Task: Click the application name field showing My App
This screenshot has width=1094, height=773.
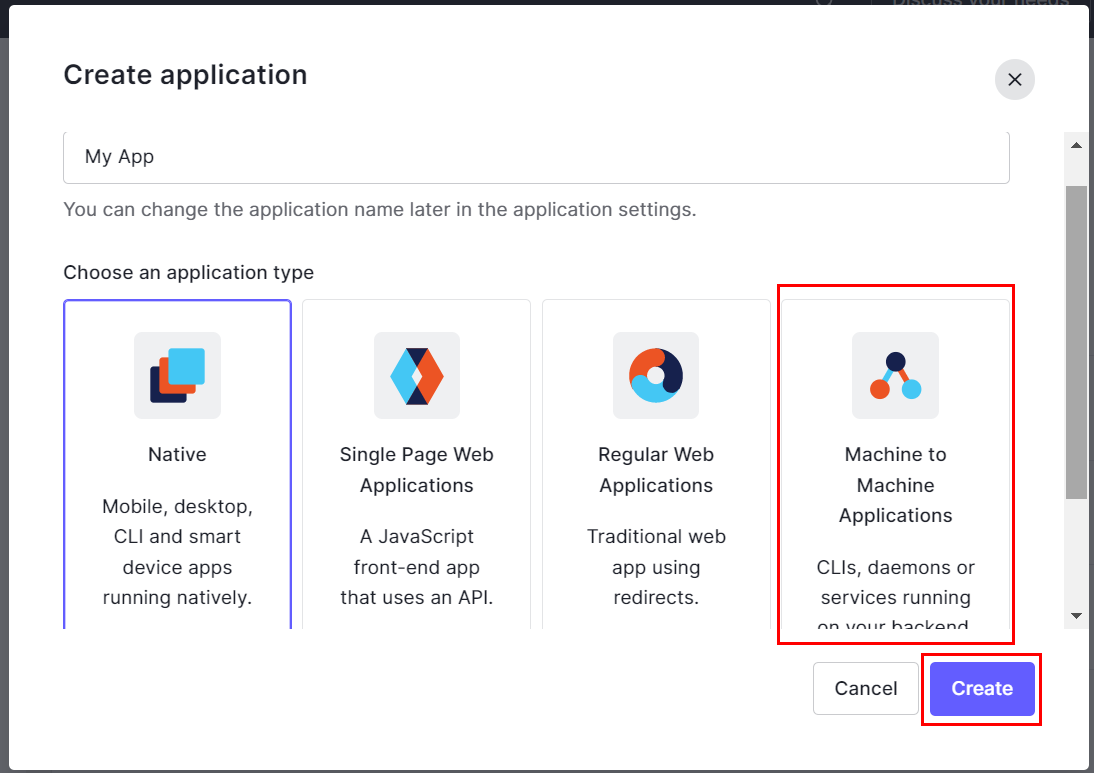Action: 537,156
